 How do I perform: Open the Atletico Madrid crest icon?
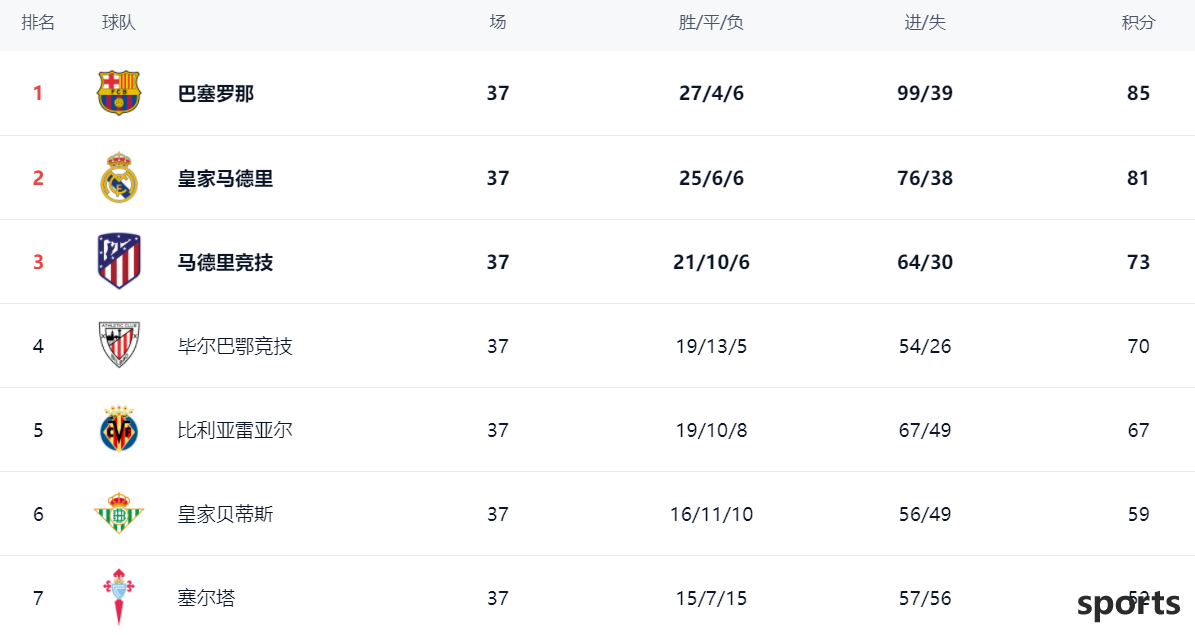tap(119, 261)
